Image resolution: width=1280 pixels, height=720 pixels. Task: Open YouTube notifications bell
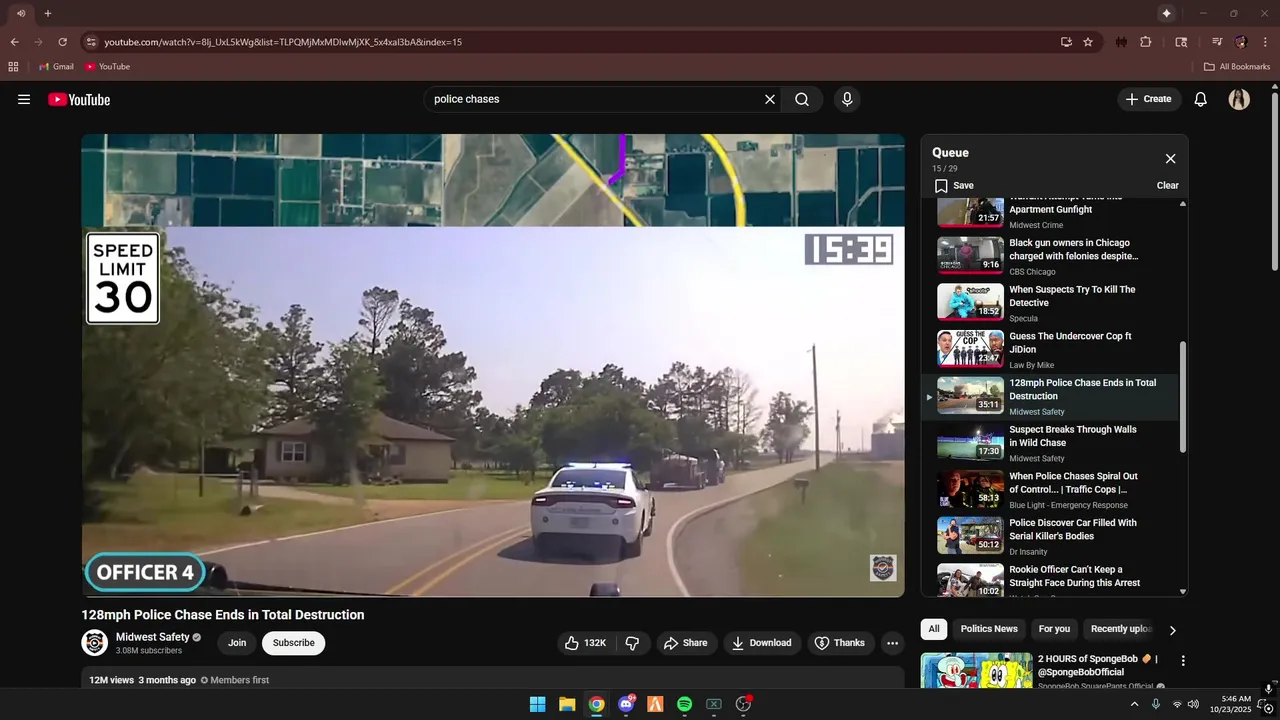[1201, 99]
